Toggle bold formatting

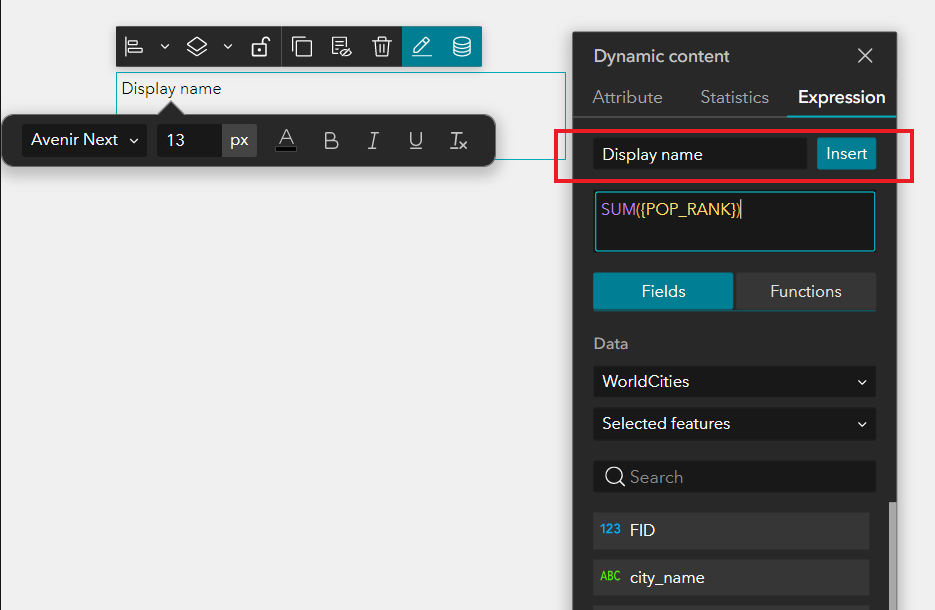(x=331, y=141)
